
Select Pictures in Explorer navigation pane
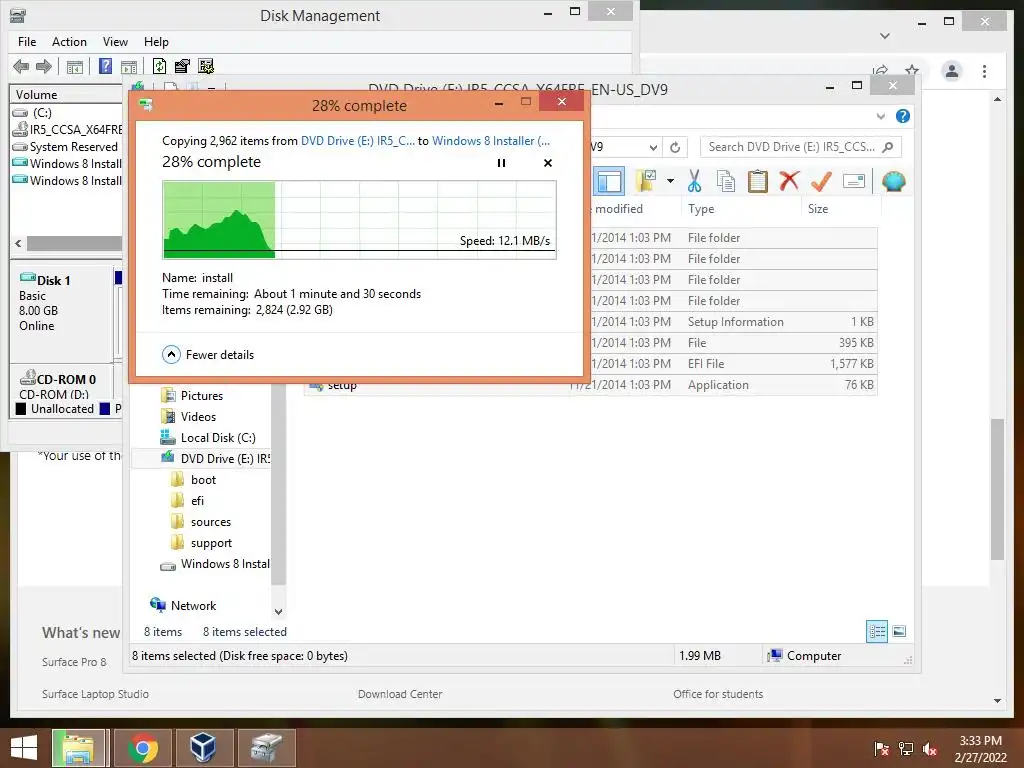pyautogui.click(x=201, y=396)
